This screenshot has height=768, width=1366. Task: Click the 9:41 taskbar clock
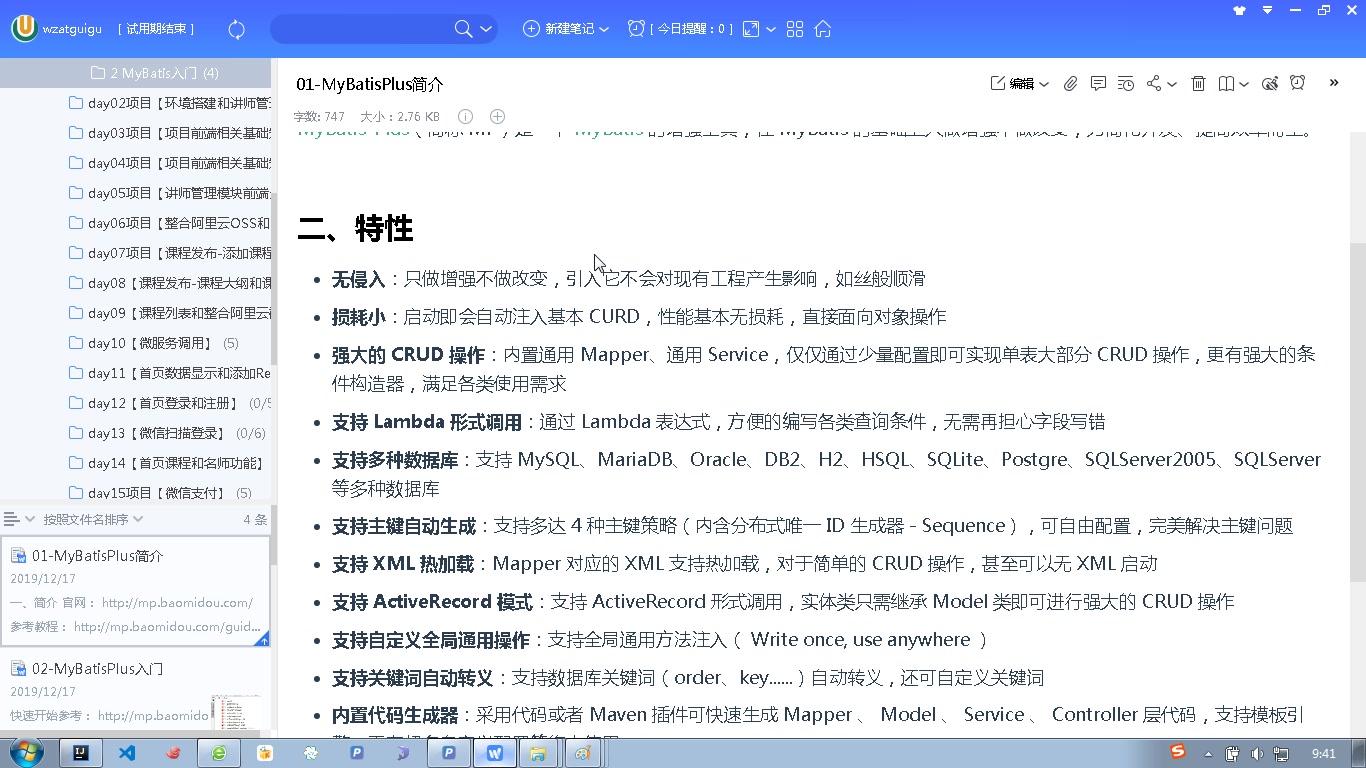tap(1324, 753)
